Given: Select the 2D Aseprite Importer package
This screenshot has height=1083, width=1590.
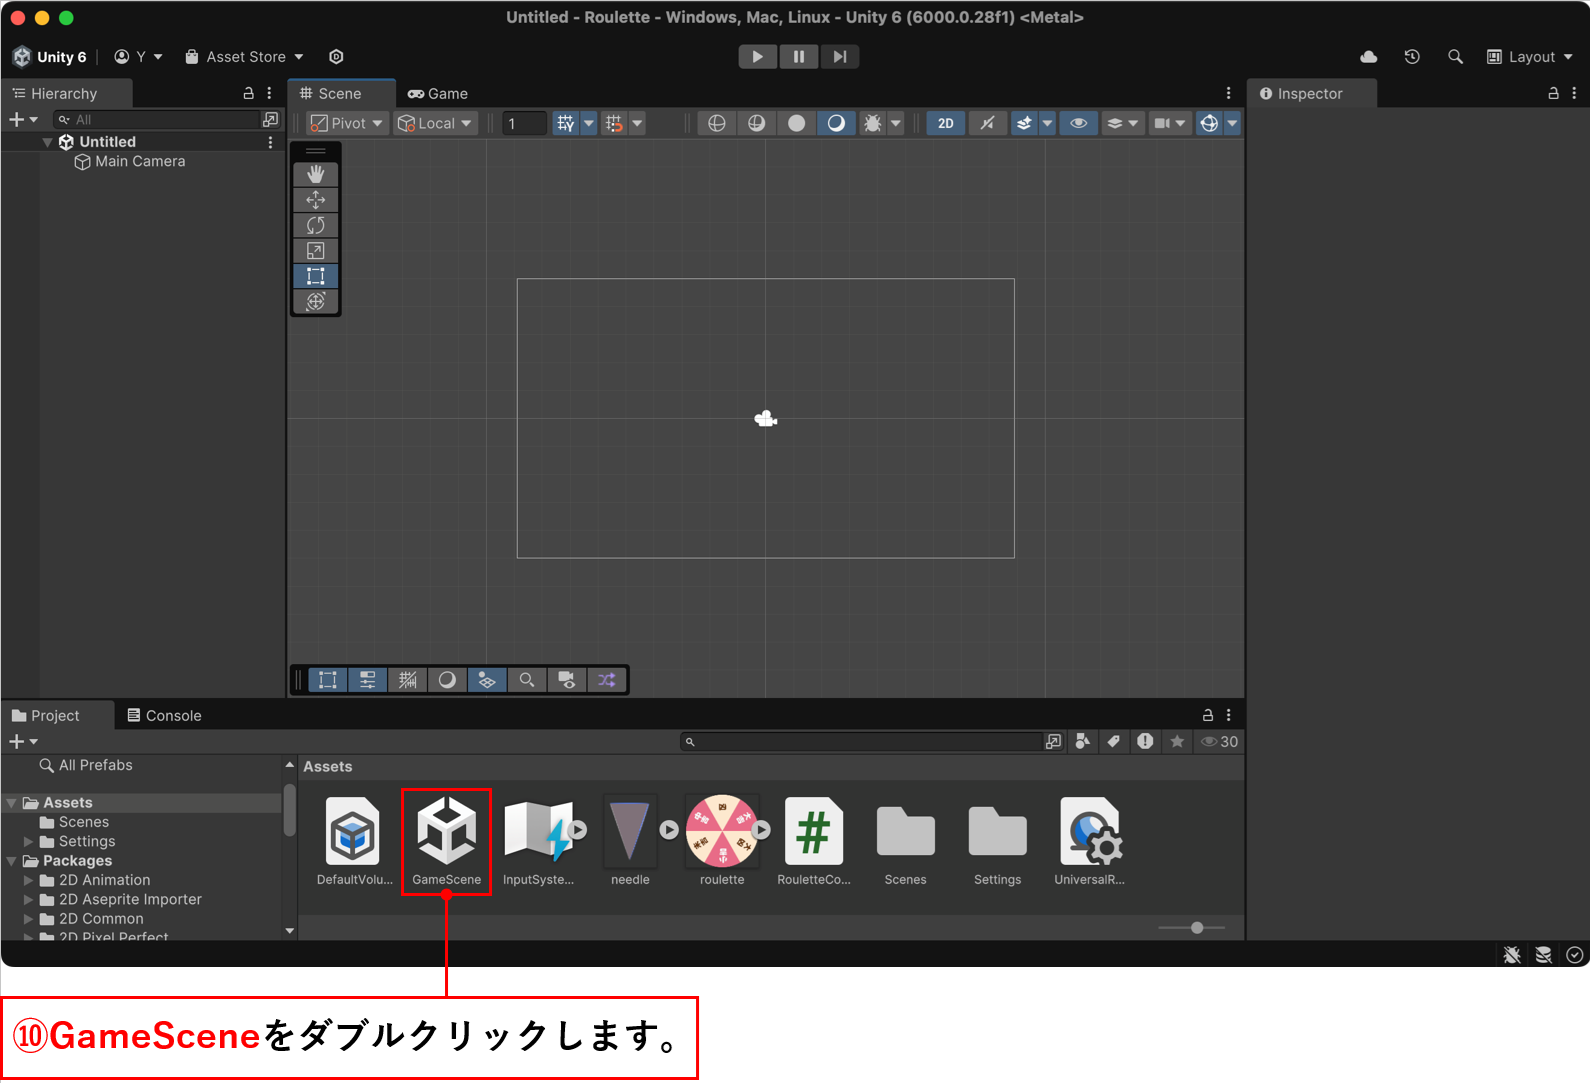Looking at the screenshot, I should click(x=130, y=900).
